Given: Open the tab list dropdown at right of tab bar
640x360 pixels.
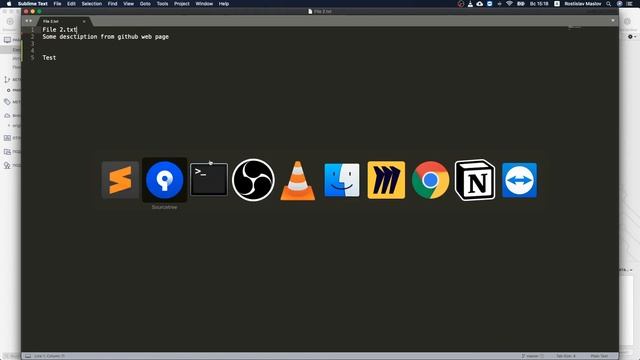Looking at the screenshot, I should (x=613, y=20).
